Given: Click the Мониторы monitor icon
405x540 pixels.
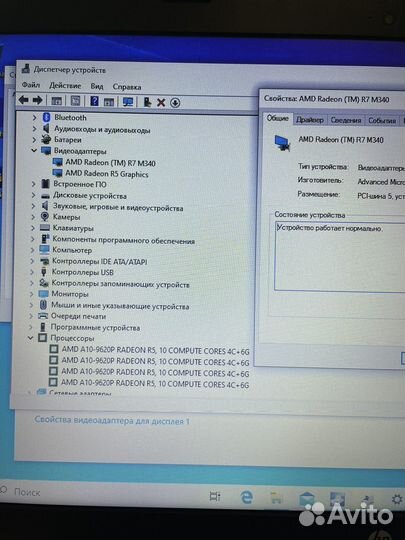Looking at the screenshot, I should coord(43,294).
